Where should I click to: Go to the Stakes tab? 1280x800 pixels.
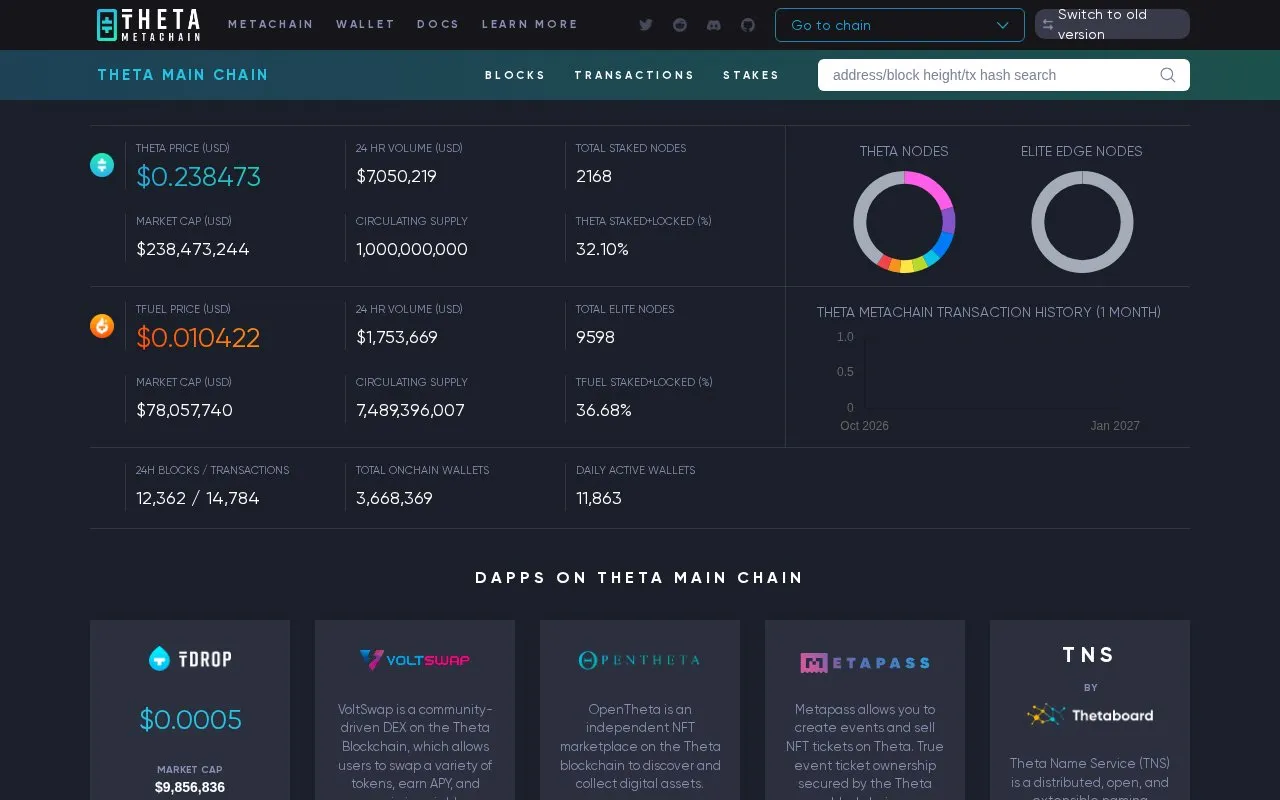(751, 75)
